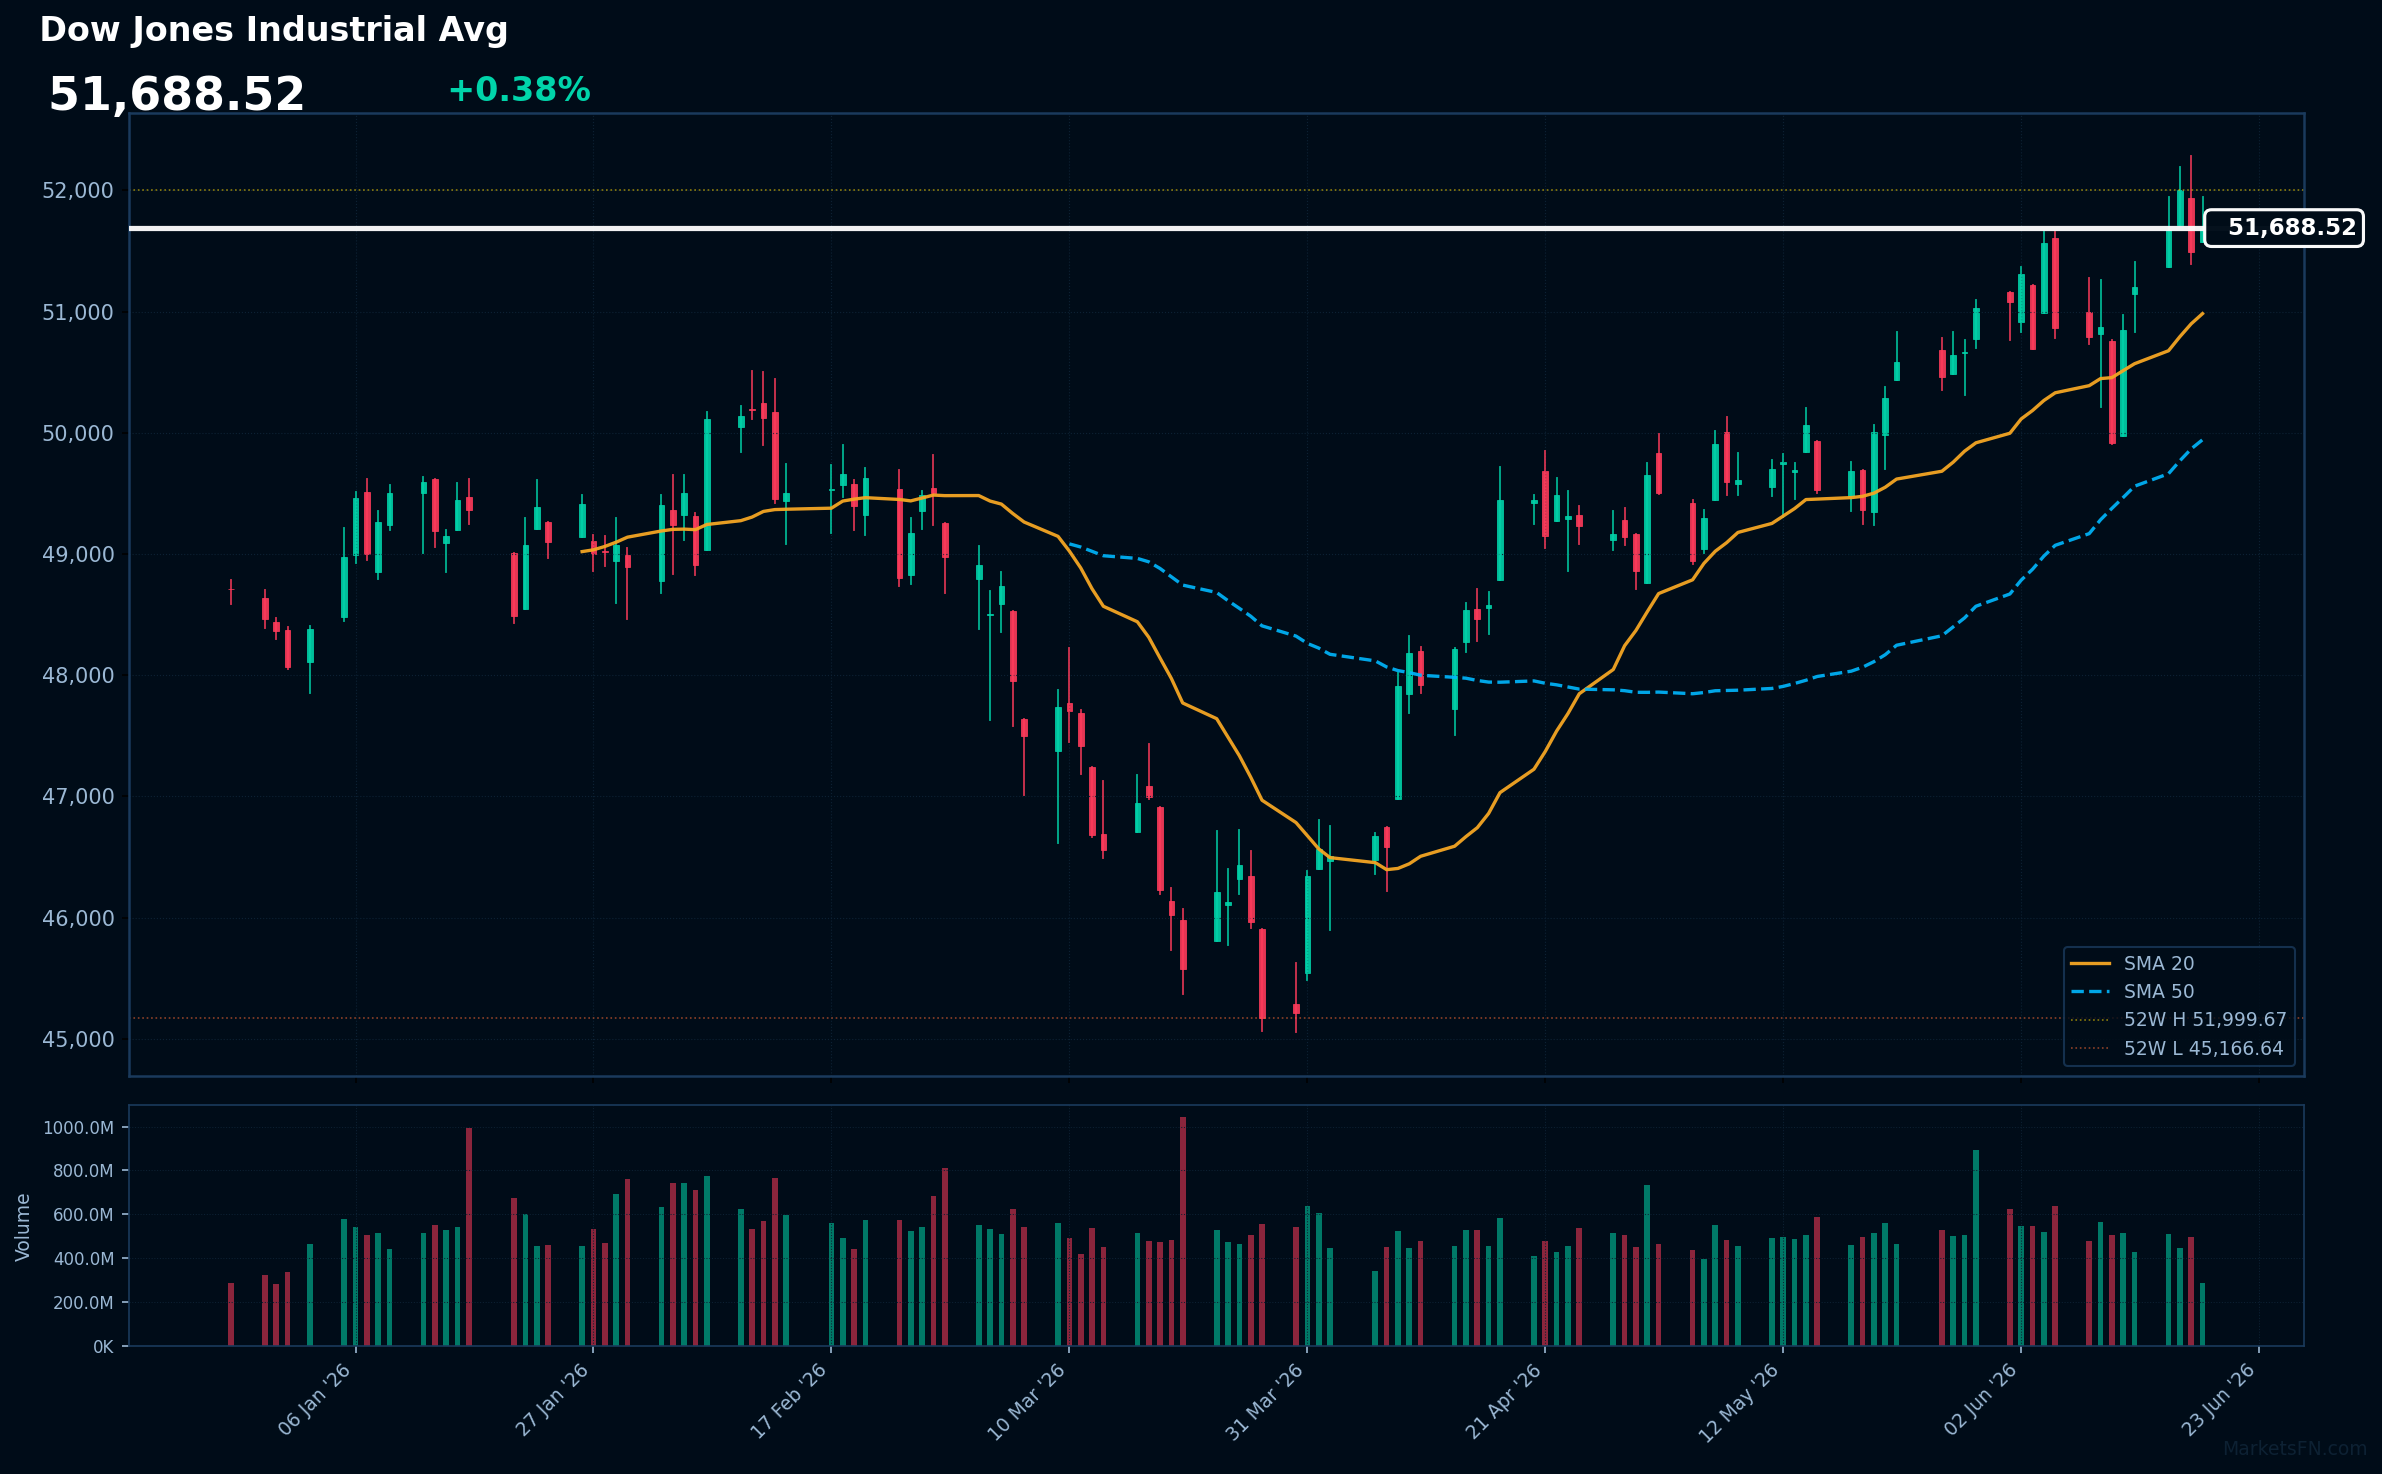Click the Dow Jones Industrial Avg title
Viewport: 2382px width, 1474px height.
pyautogui.click(x=274, y=30)
